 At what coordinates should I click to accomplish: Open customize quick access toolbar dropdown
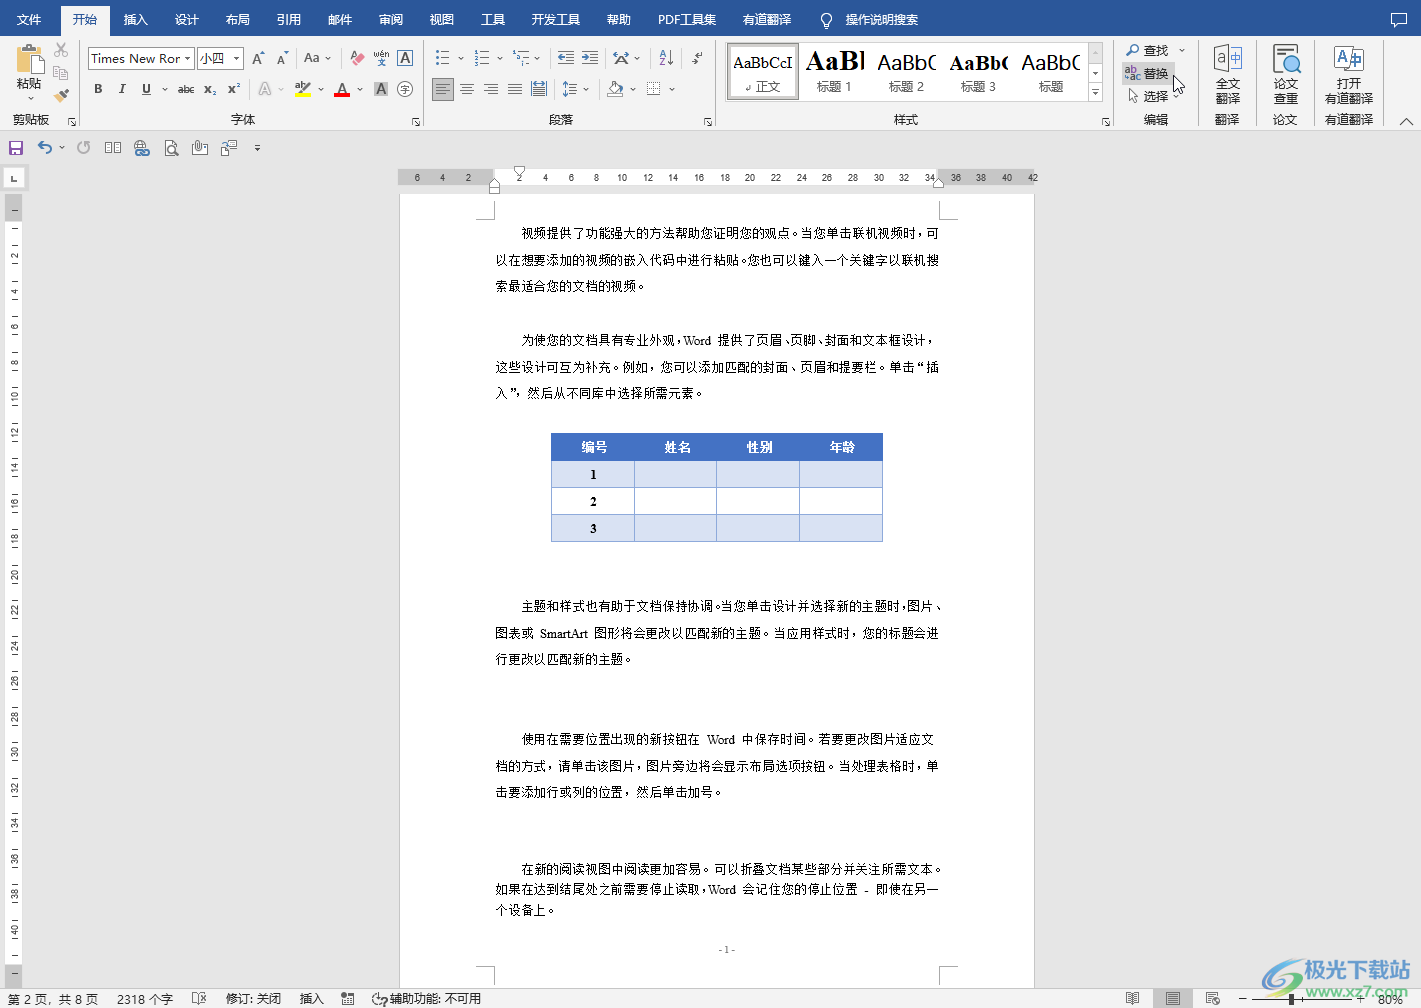pos(257,148)
